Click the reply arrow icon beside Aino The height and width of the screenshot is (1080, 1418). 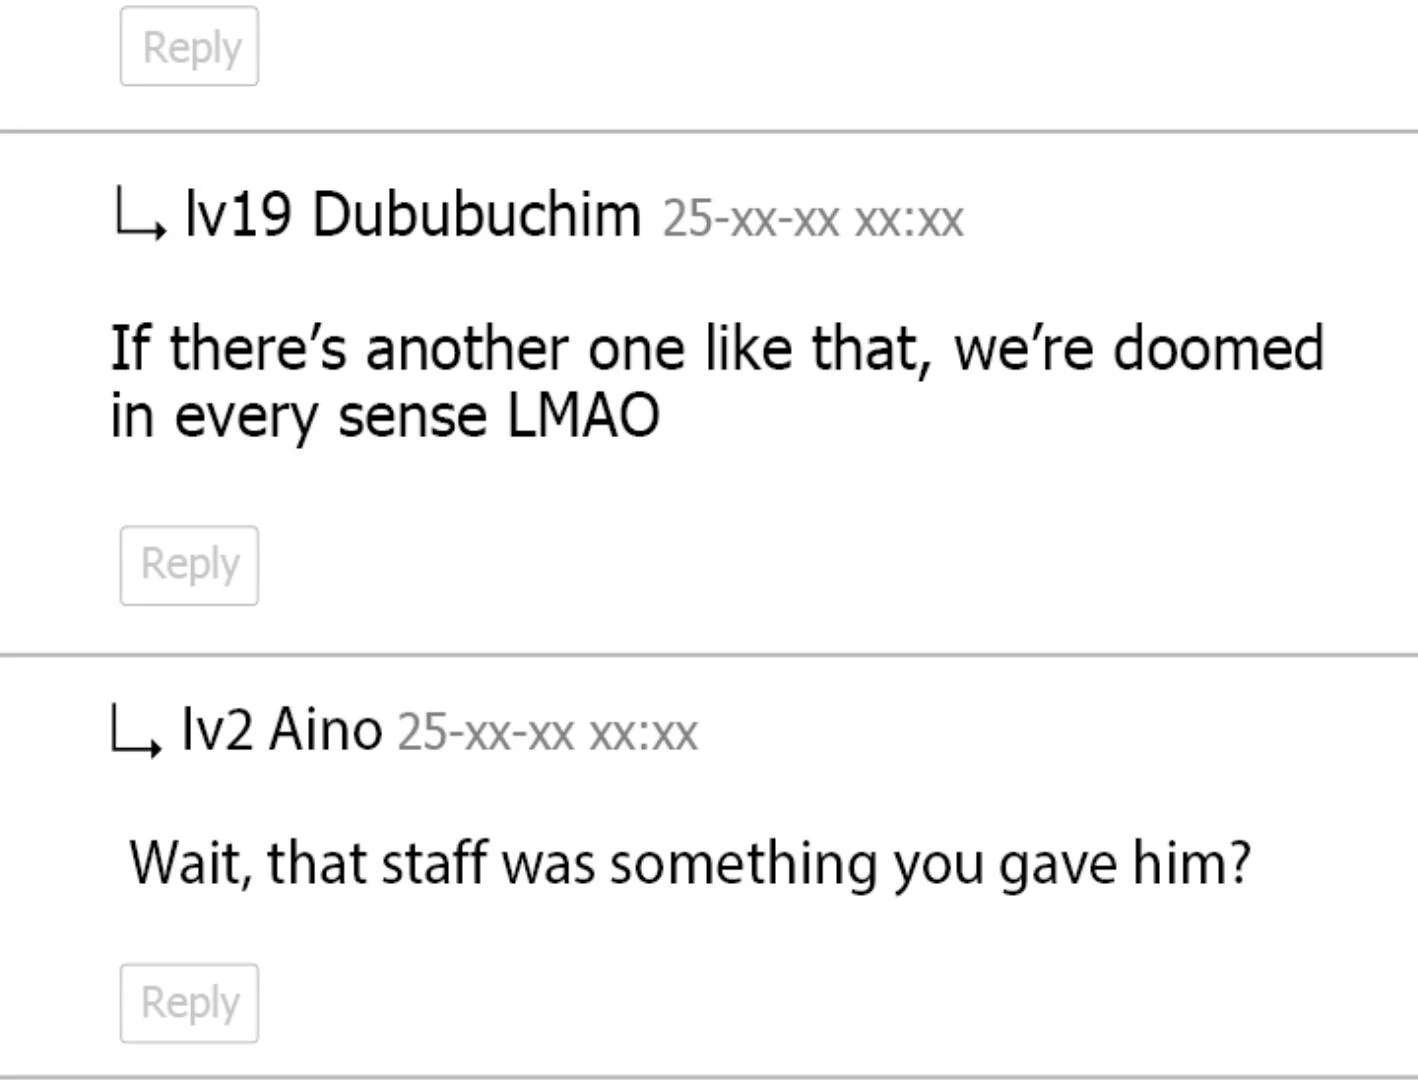(135, 732)
